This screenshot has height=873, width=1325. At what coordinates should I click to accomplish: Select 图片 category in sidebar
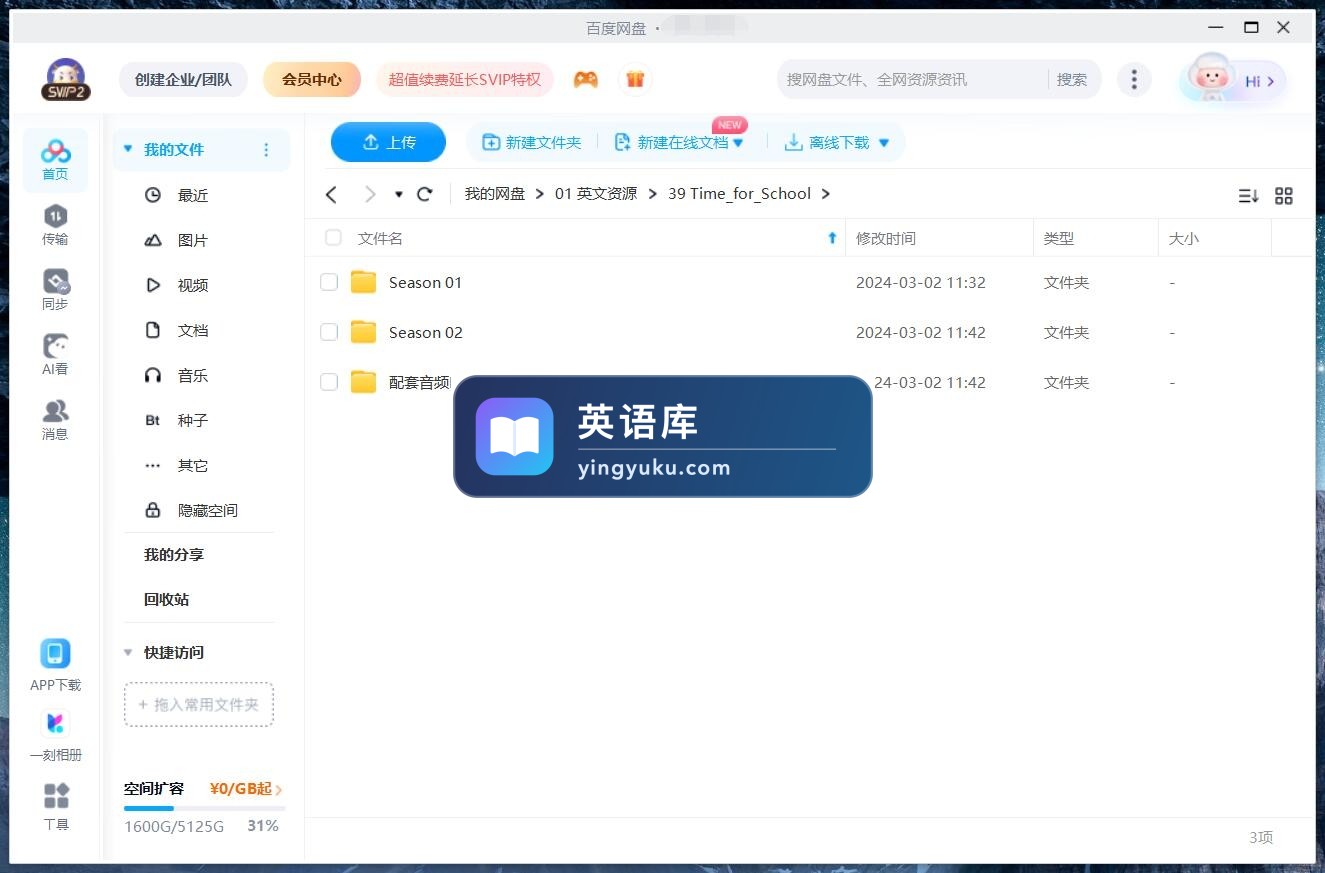pos(193,240)
